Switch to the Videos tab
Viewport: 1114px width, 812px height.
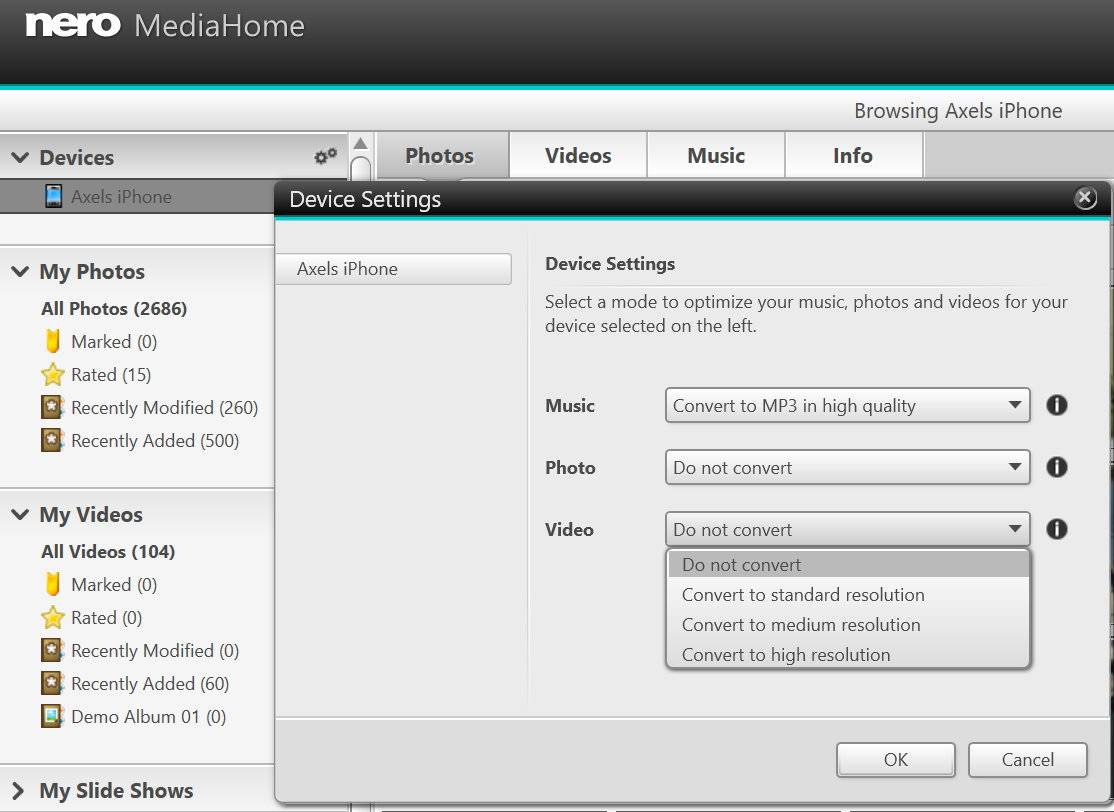[x=578, y=156]
